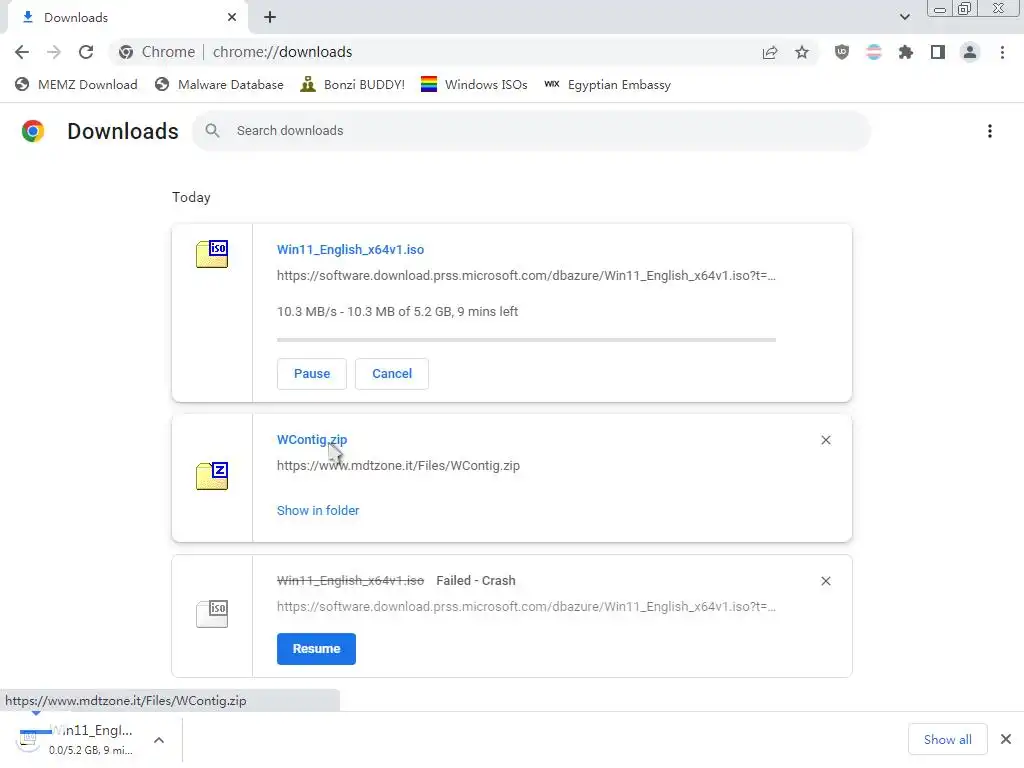The height and width of the screenshot is (768, 1024).
Task: Open the Egyptian Embassy bookmark
Action: click(607, 85)
